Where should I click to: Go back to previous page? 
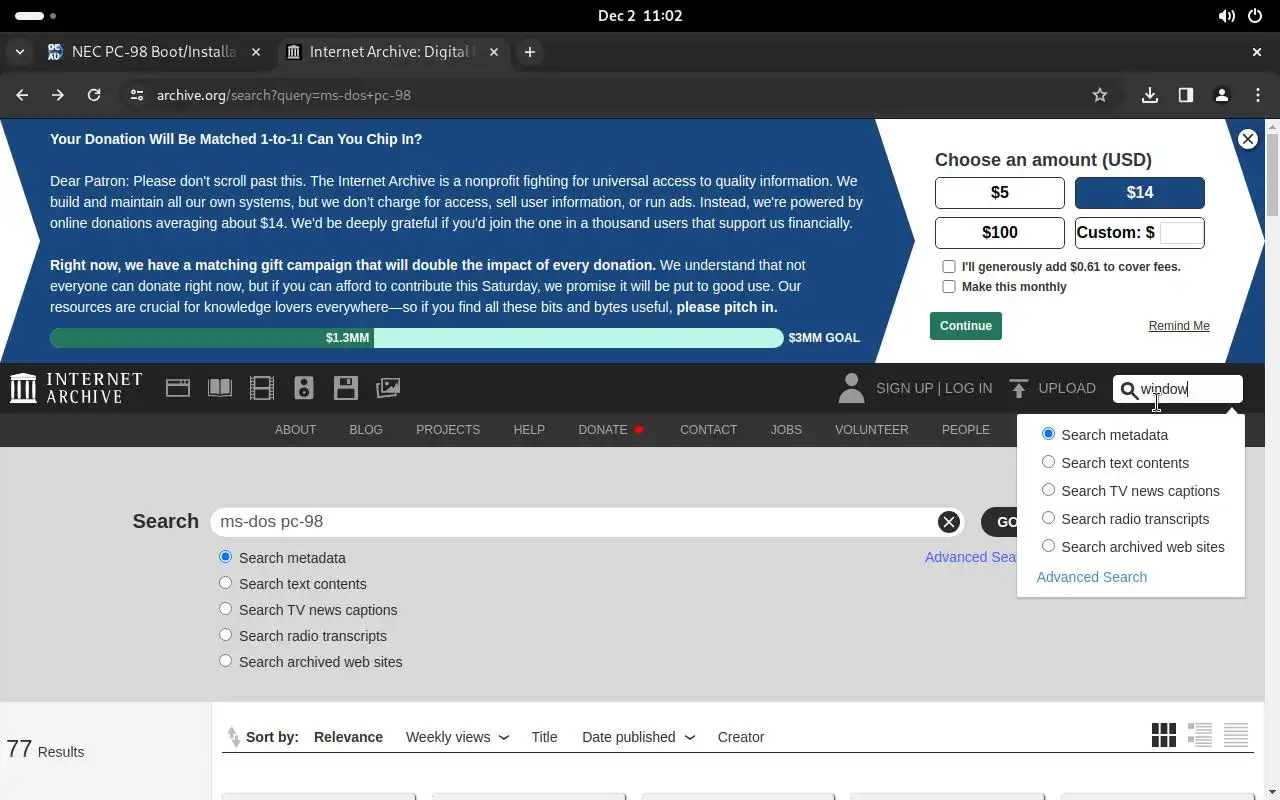coord(22,95)
